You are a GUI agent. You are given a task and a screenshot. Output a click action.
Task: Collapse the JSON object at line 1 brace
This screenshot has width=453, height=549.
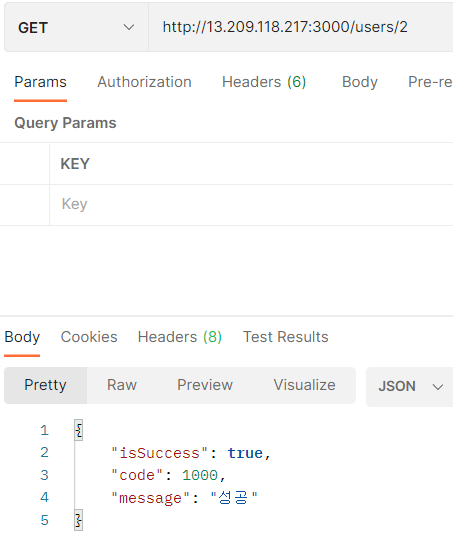79,430
